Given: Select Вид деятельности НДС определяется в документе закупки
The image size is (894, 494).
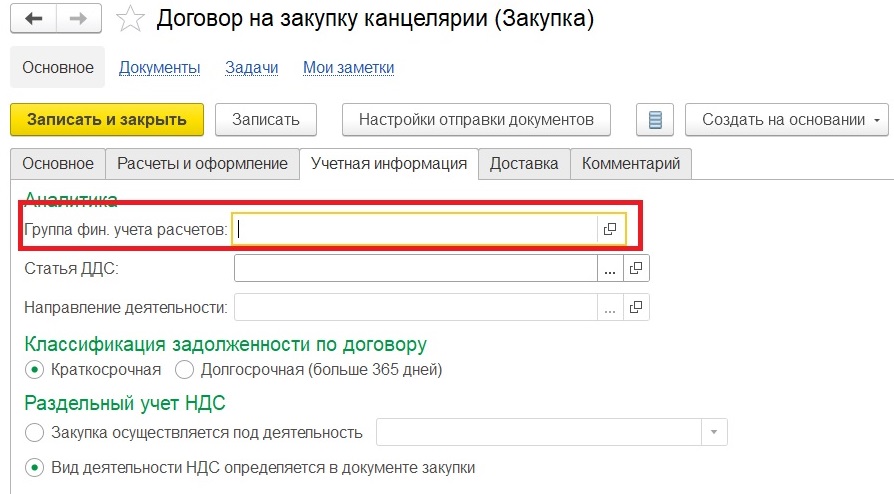Looking at the screenshot, I should tap(35, 468).
